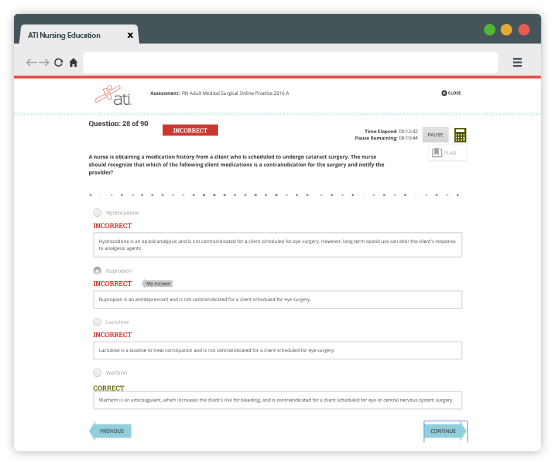Click the browser forward arrow

pos(44,63)
